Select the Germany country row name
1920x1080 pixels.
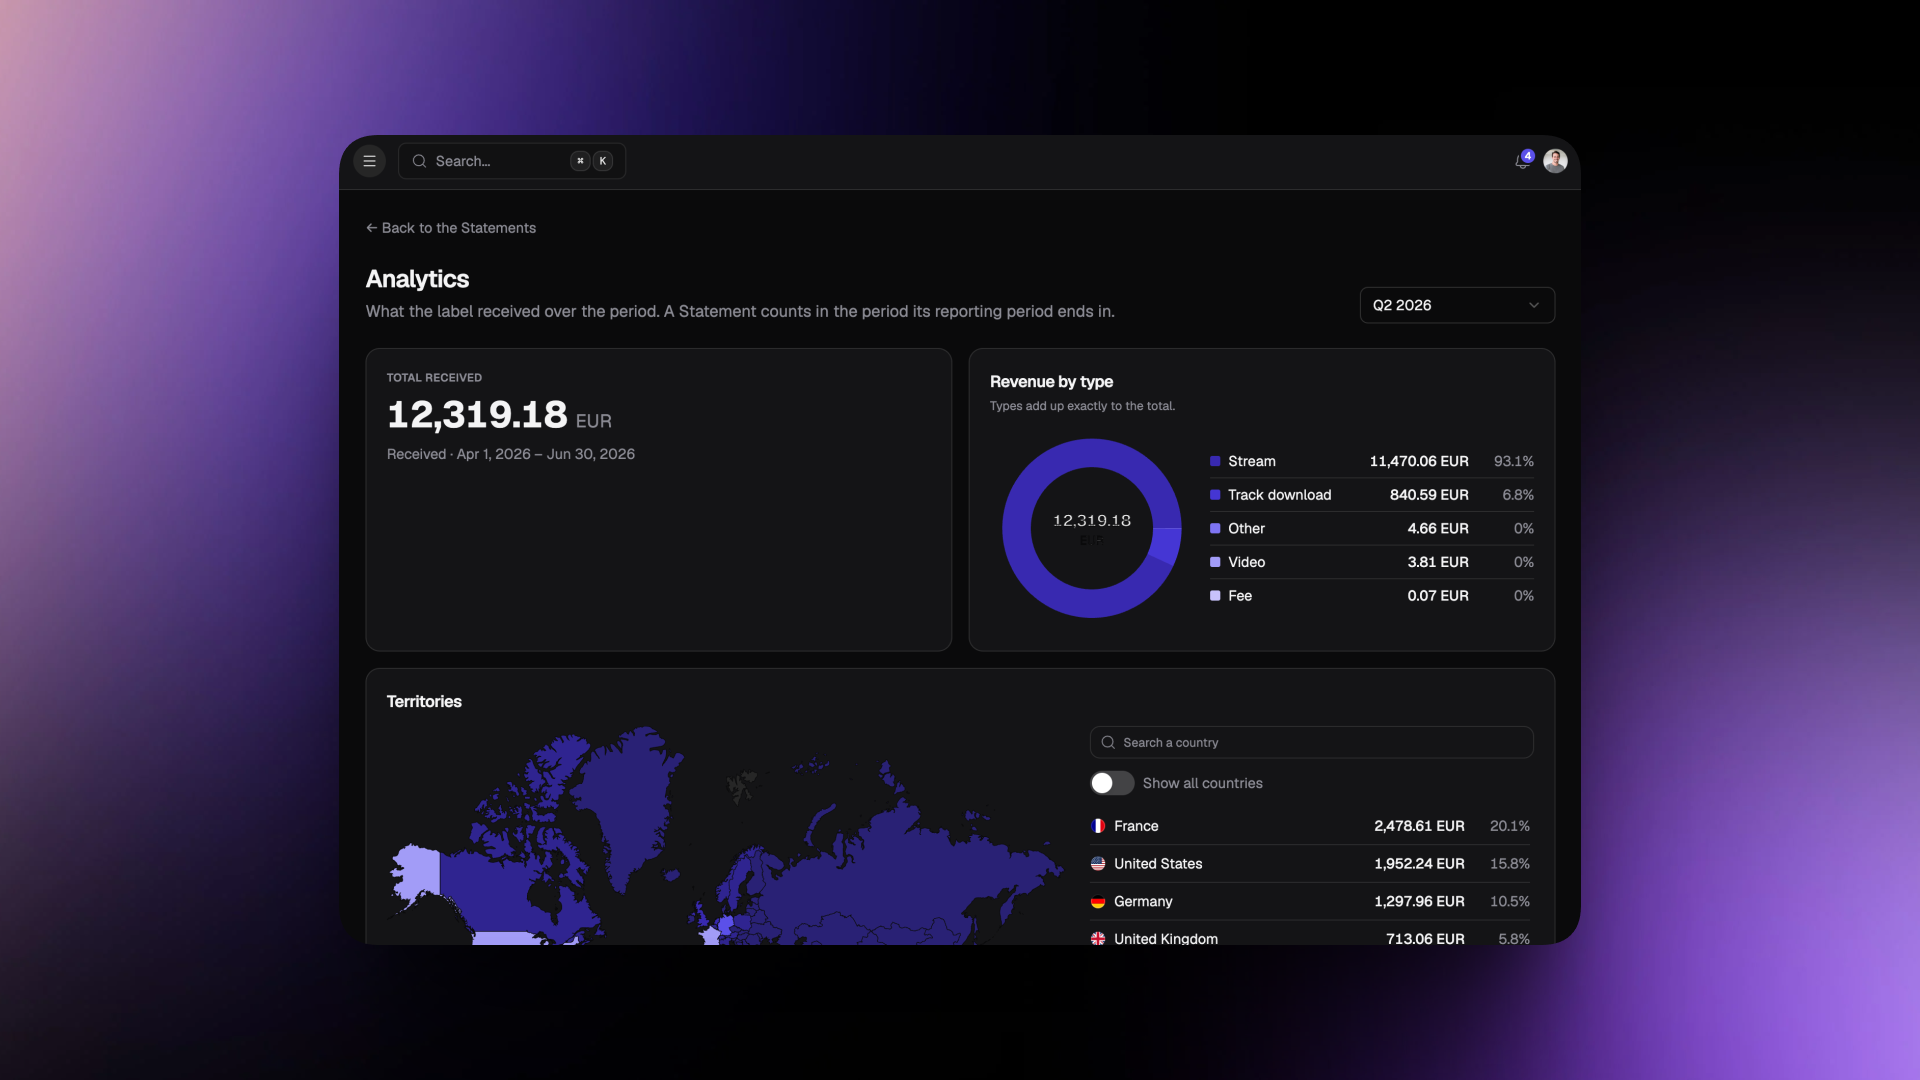coord(1143,902)
